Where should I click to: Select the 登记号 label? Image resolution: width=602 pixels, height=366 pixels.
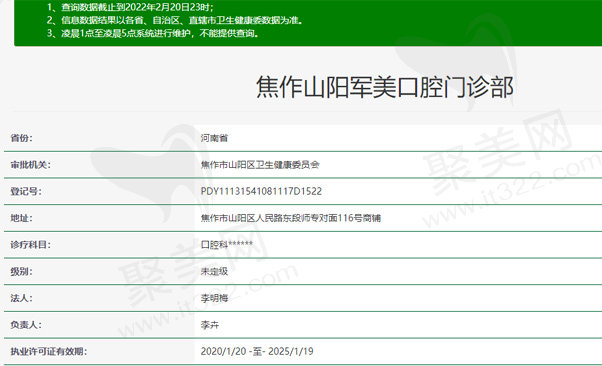coord(26,191)
